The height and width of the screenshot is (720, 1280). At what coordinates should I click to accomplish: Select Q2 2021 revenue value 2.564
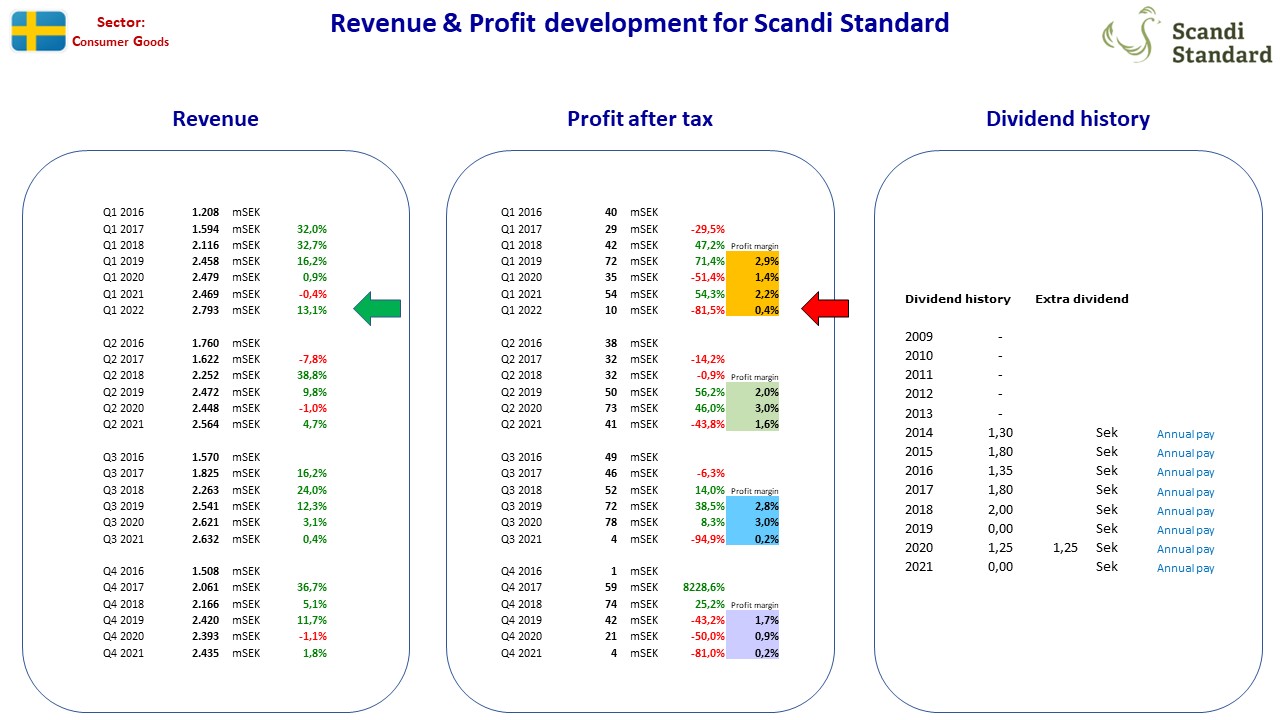click(205, 424)
